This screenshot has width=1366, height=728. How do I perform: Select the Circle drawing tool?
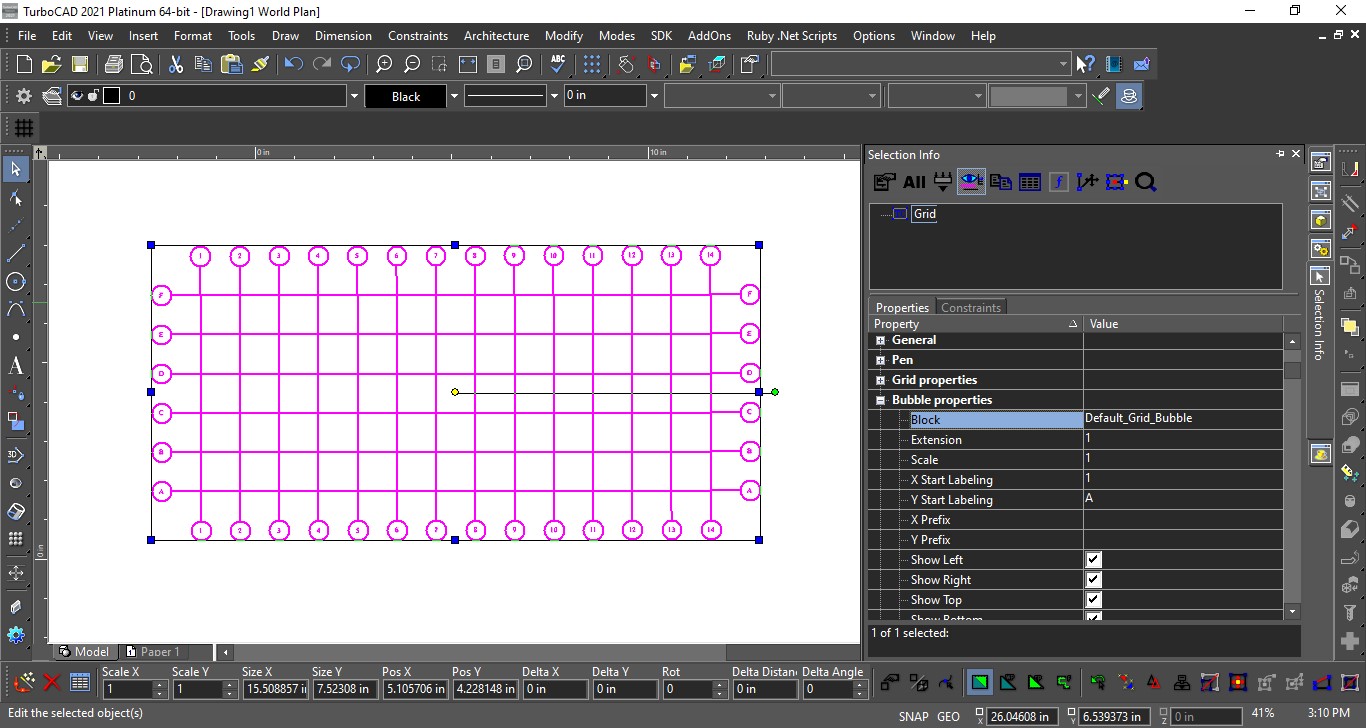[15, 281]
